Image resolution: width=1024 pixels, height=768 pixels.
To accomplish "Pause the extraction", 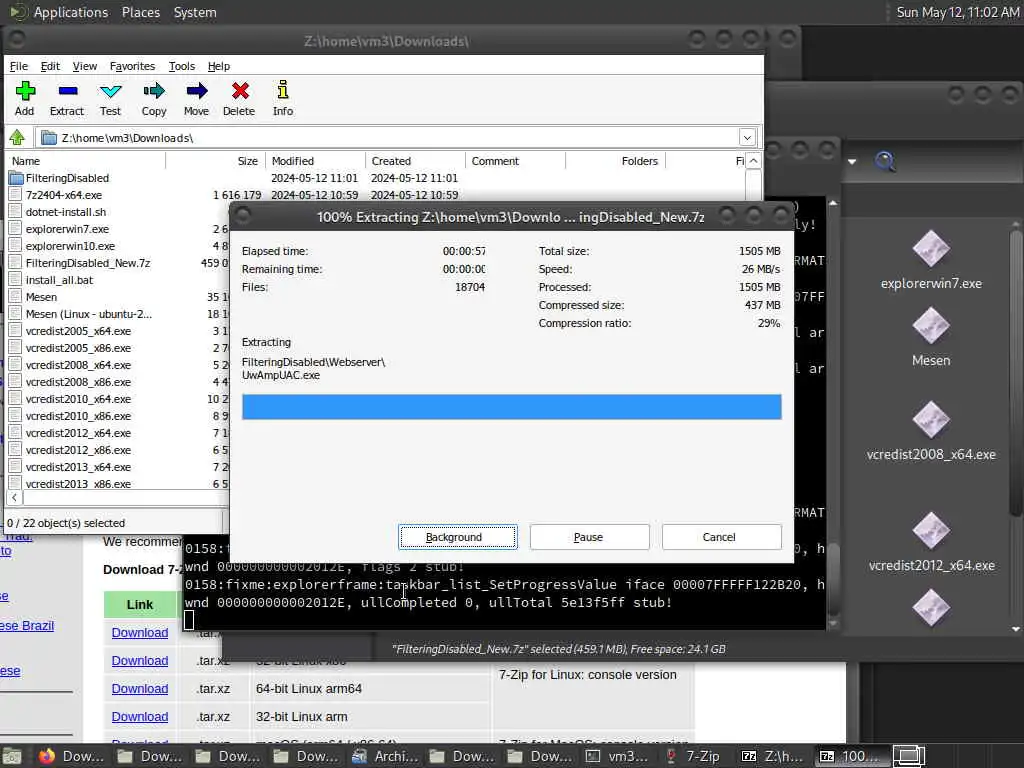I will point(589,537).
